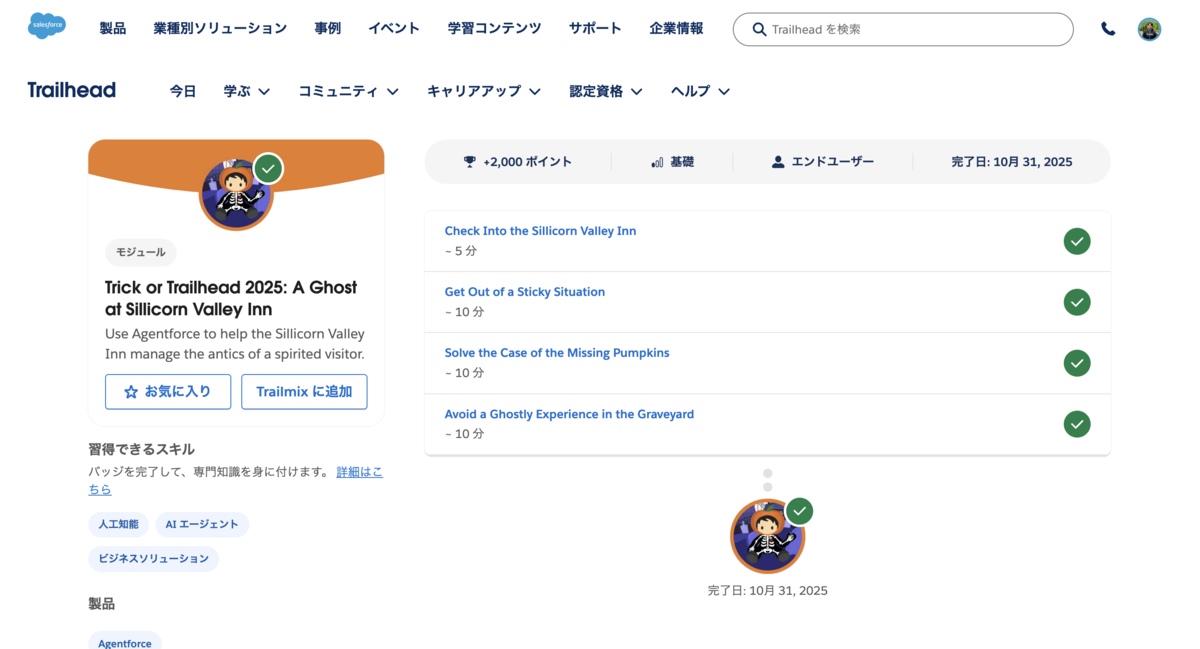
Task: Click the モジュール label tag
Action: [141, 252]
